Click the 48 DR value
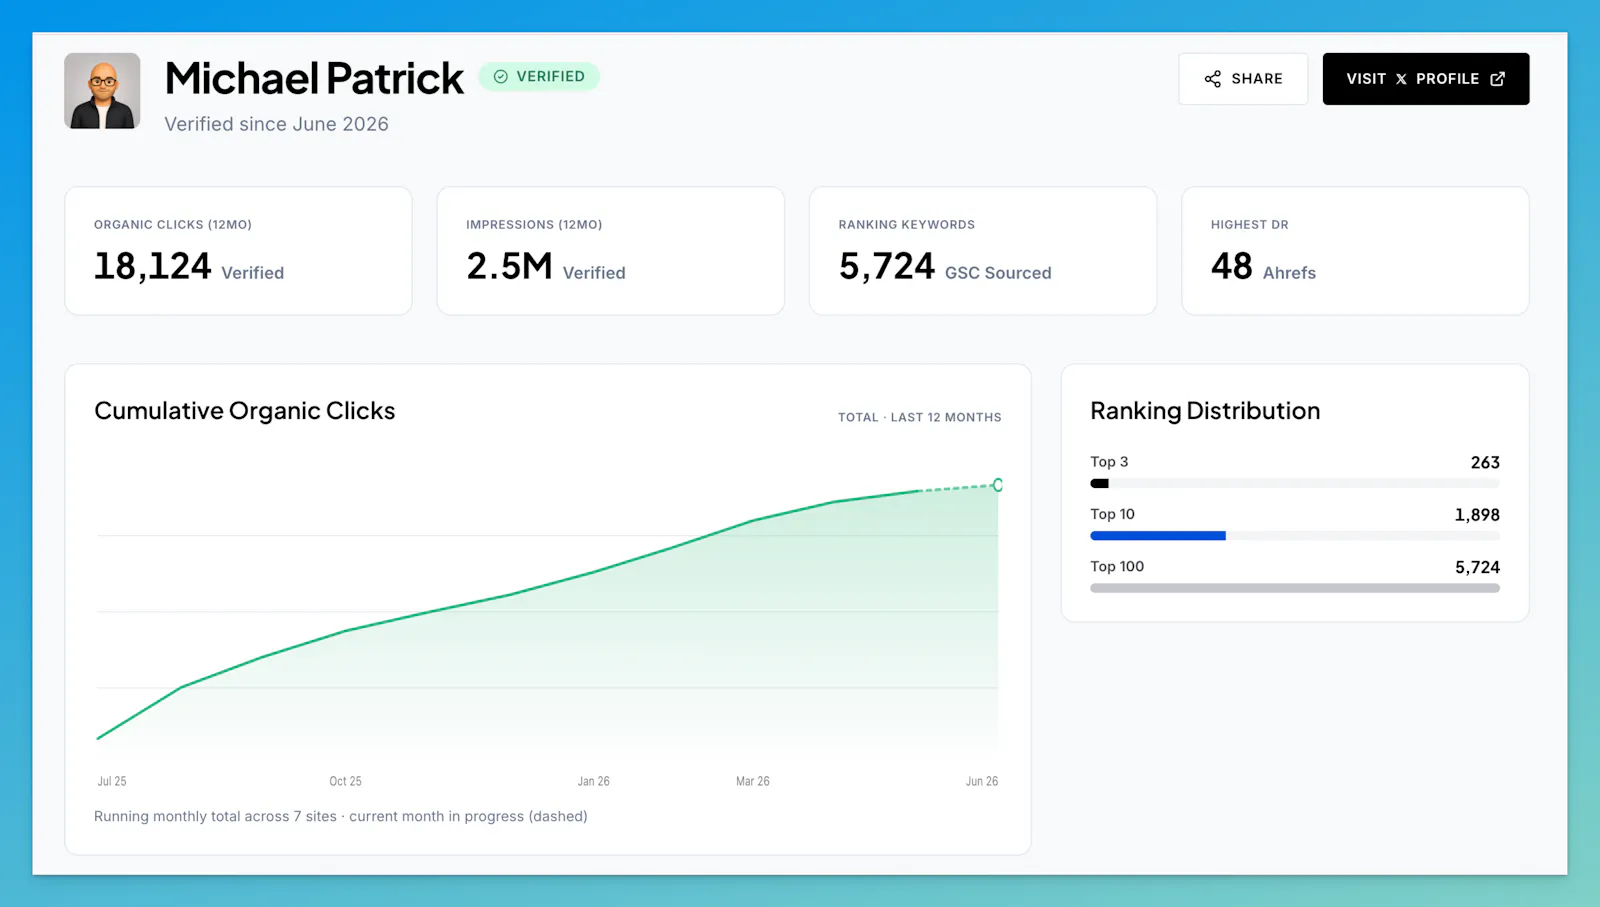1600x907 pixels. click(1232, 266)
